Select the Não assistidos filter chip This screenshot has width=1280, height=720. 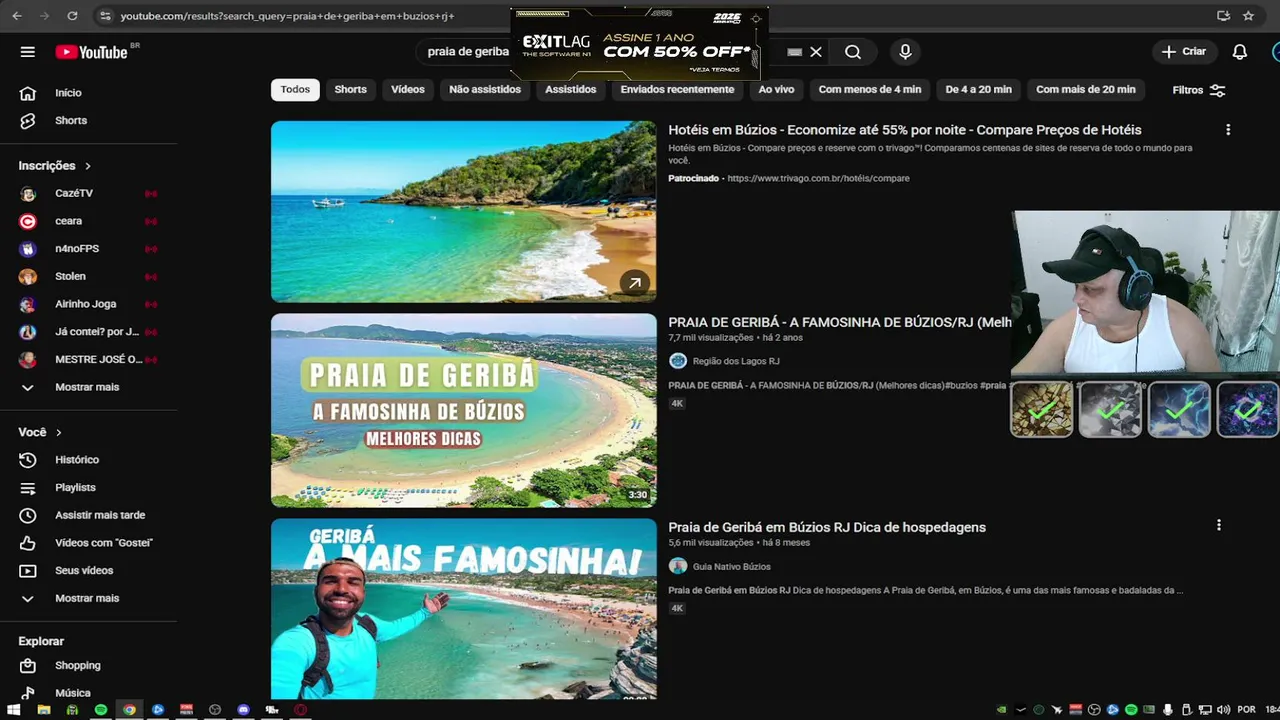click(485, 90)
